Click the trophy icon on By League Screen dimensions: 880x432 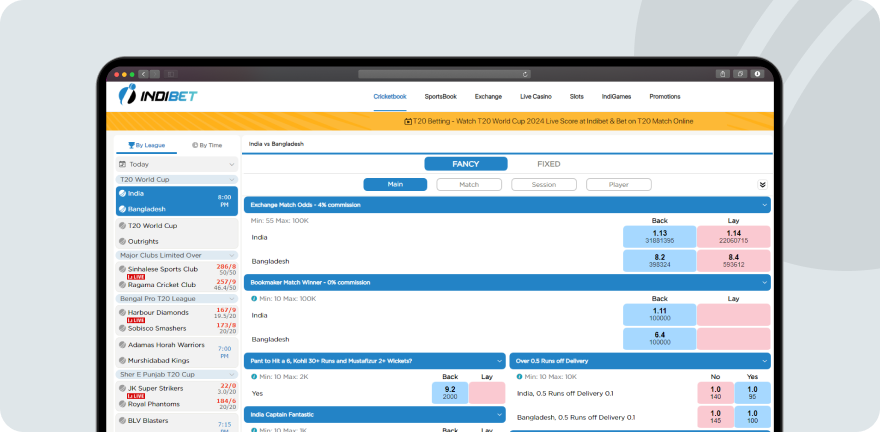click(131, 145)
